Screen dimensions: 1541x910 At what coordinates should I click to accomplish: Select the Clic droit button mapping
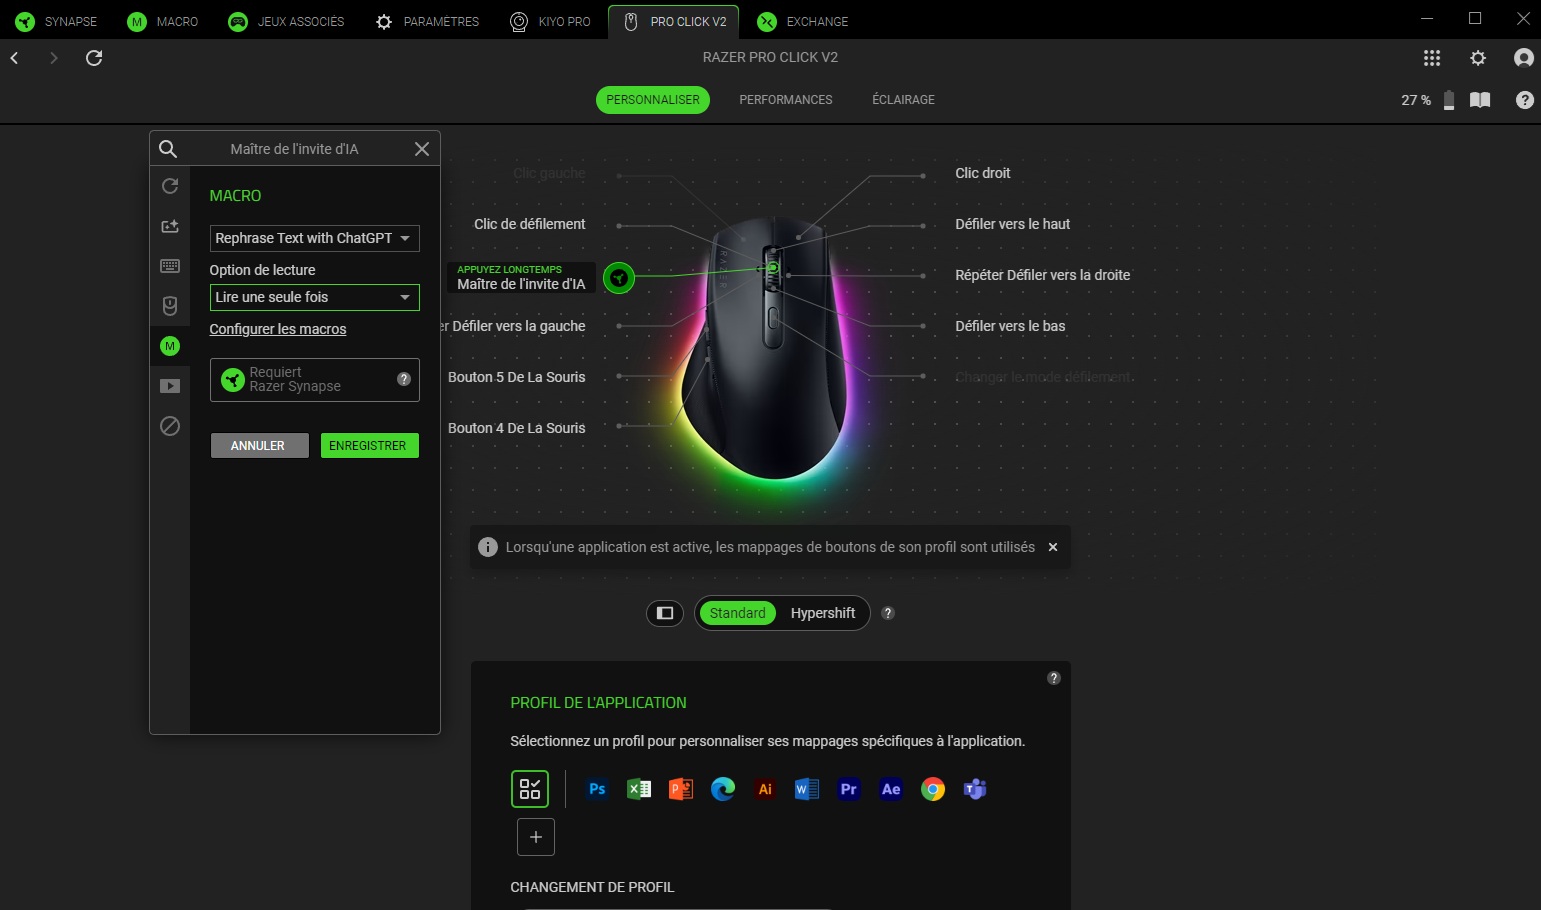pos(982,173)
